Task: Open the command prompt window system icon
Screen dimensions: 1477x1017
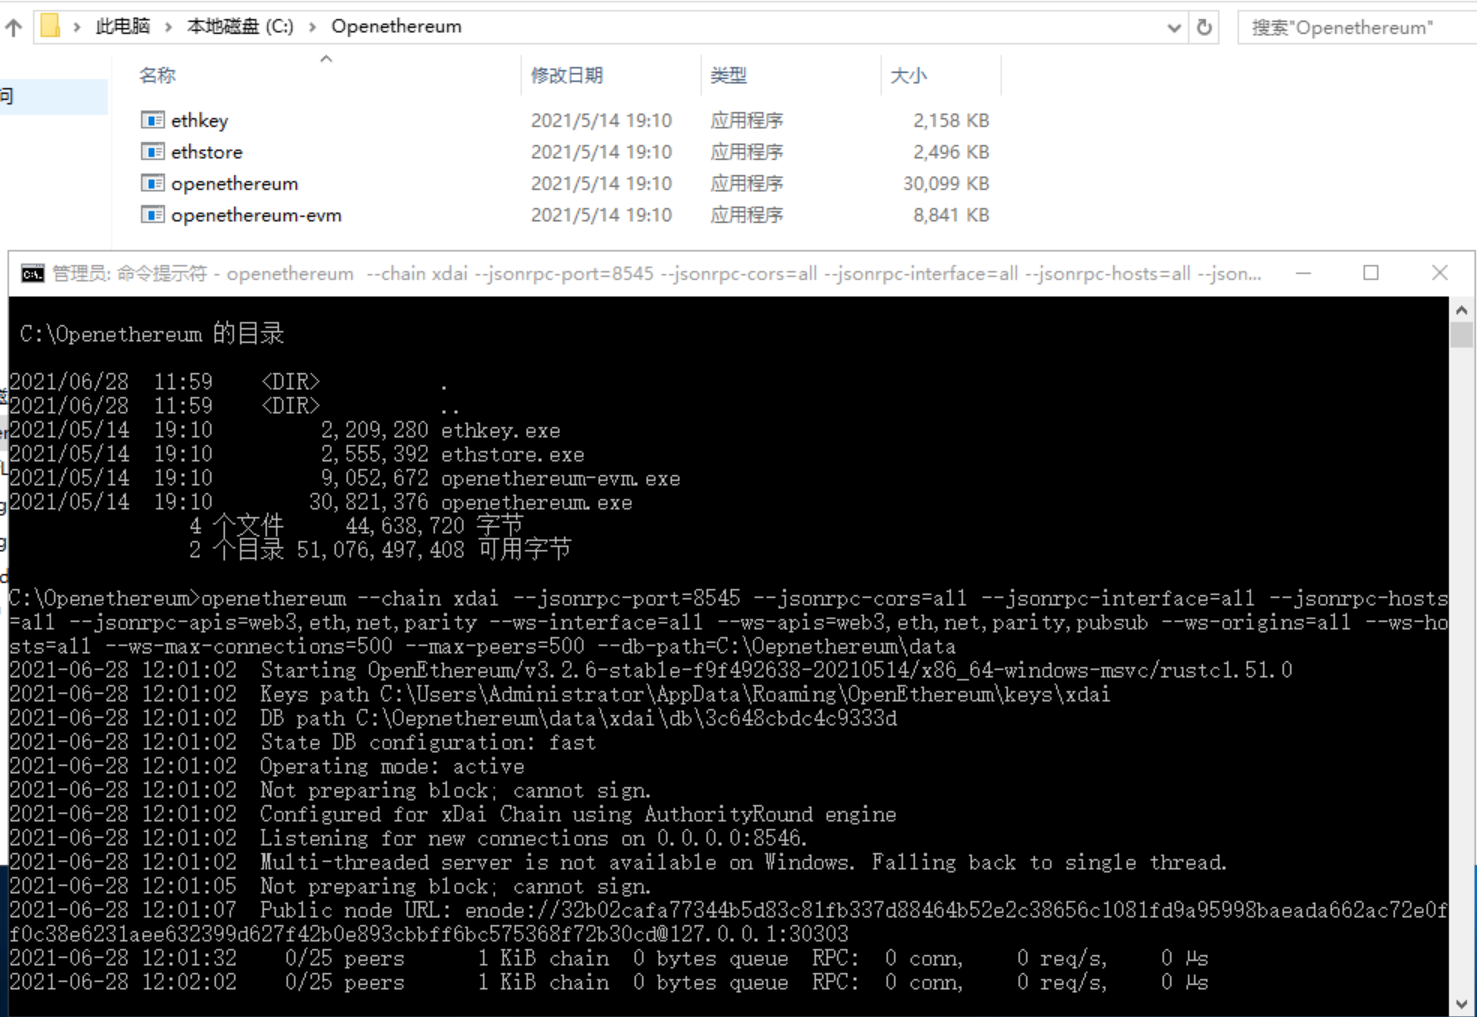Action: [x=33, y=274]
